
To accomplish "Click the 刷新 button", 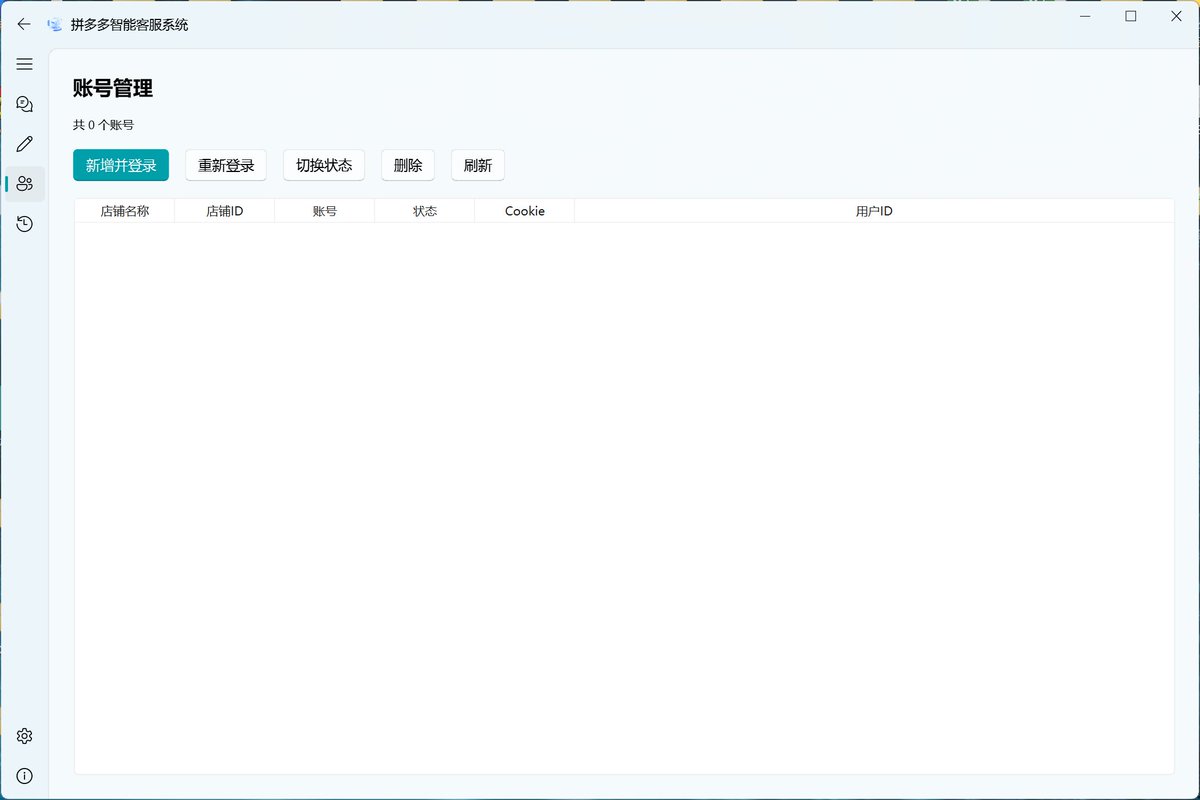I will (478, 165).
